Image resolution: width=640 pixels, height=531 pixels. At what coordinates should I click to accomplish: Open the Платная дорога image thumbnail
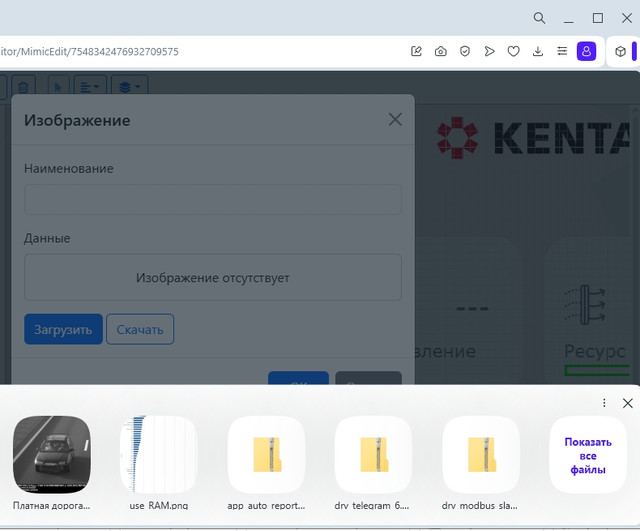pyautogui.click(x=52, y=454)
